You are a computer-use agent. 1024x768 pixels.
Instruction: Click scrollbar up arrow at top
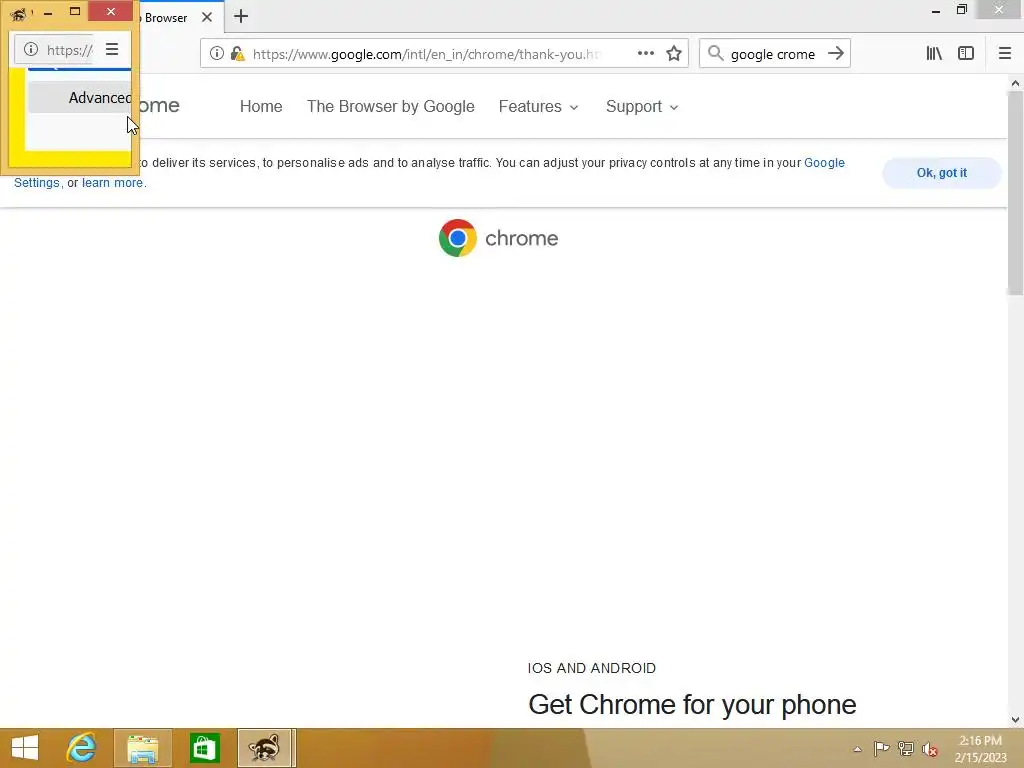pos(1015,83)
